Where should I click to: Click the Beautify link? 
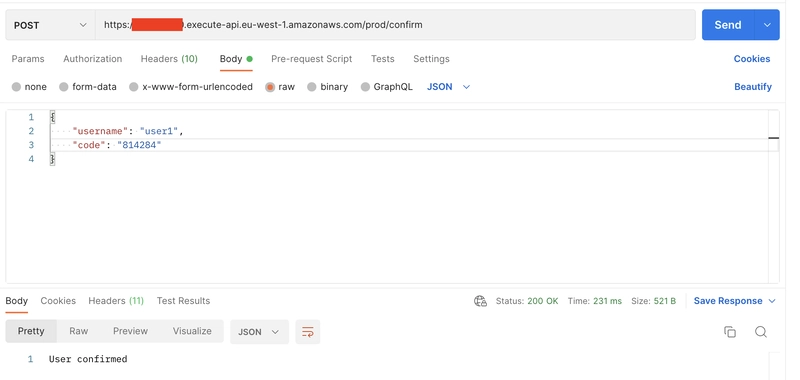click(x=753, y=87)
